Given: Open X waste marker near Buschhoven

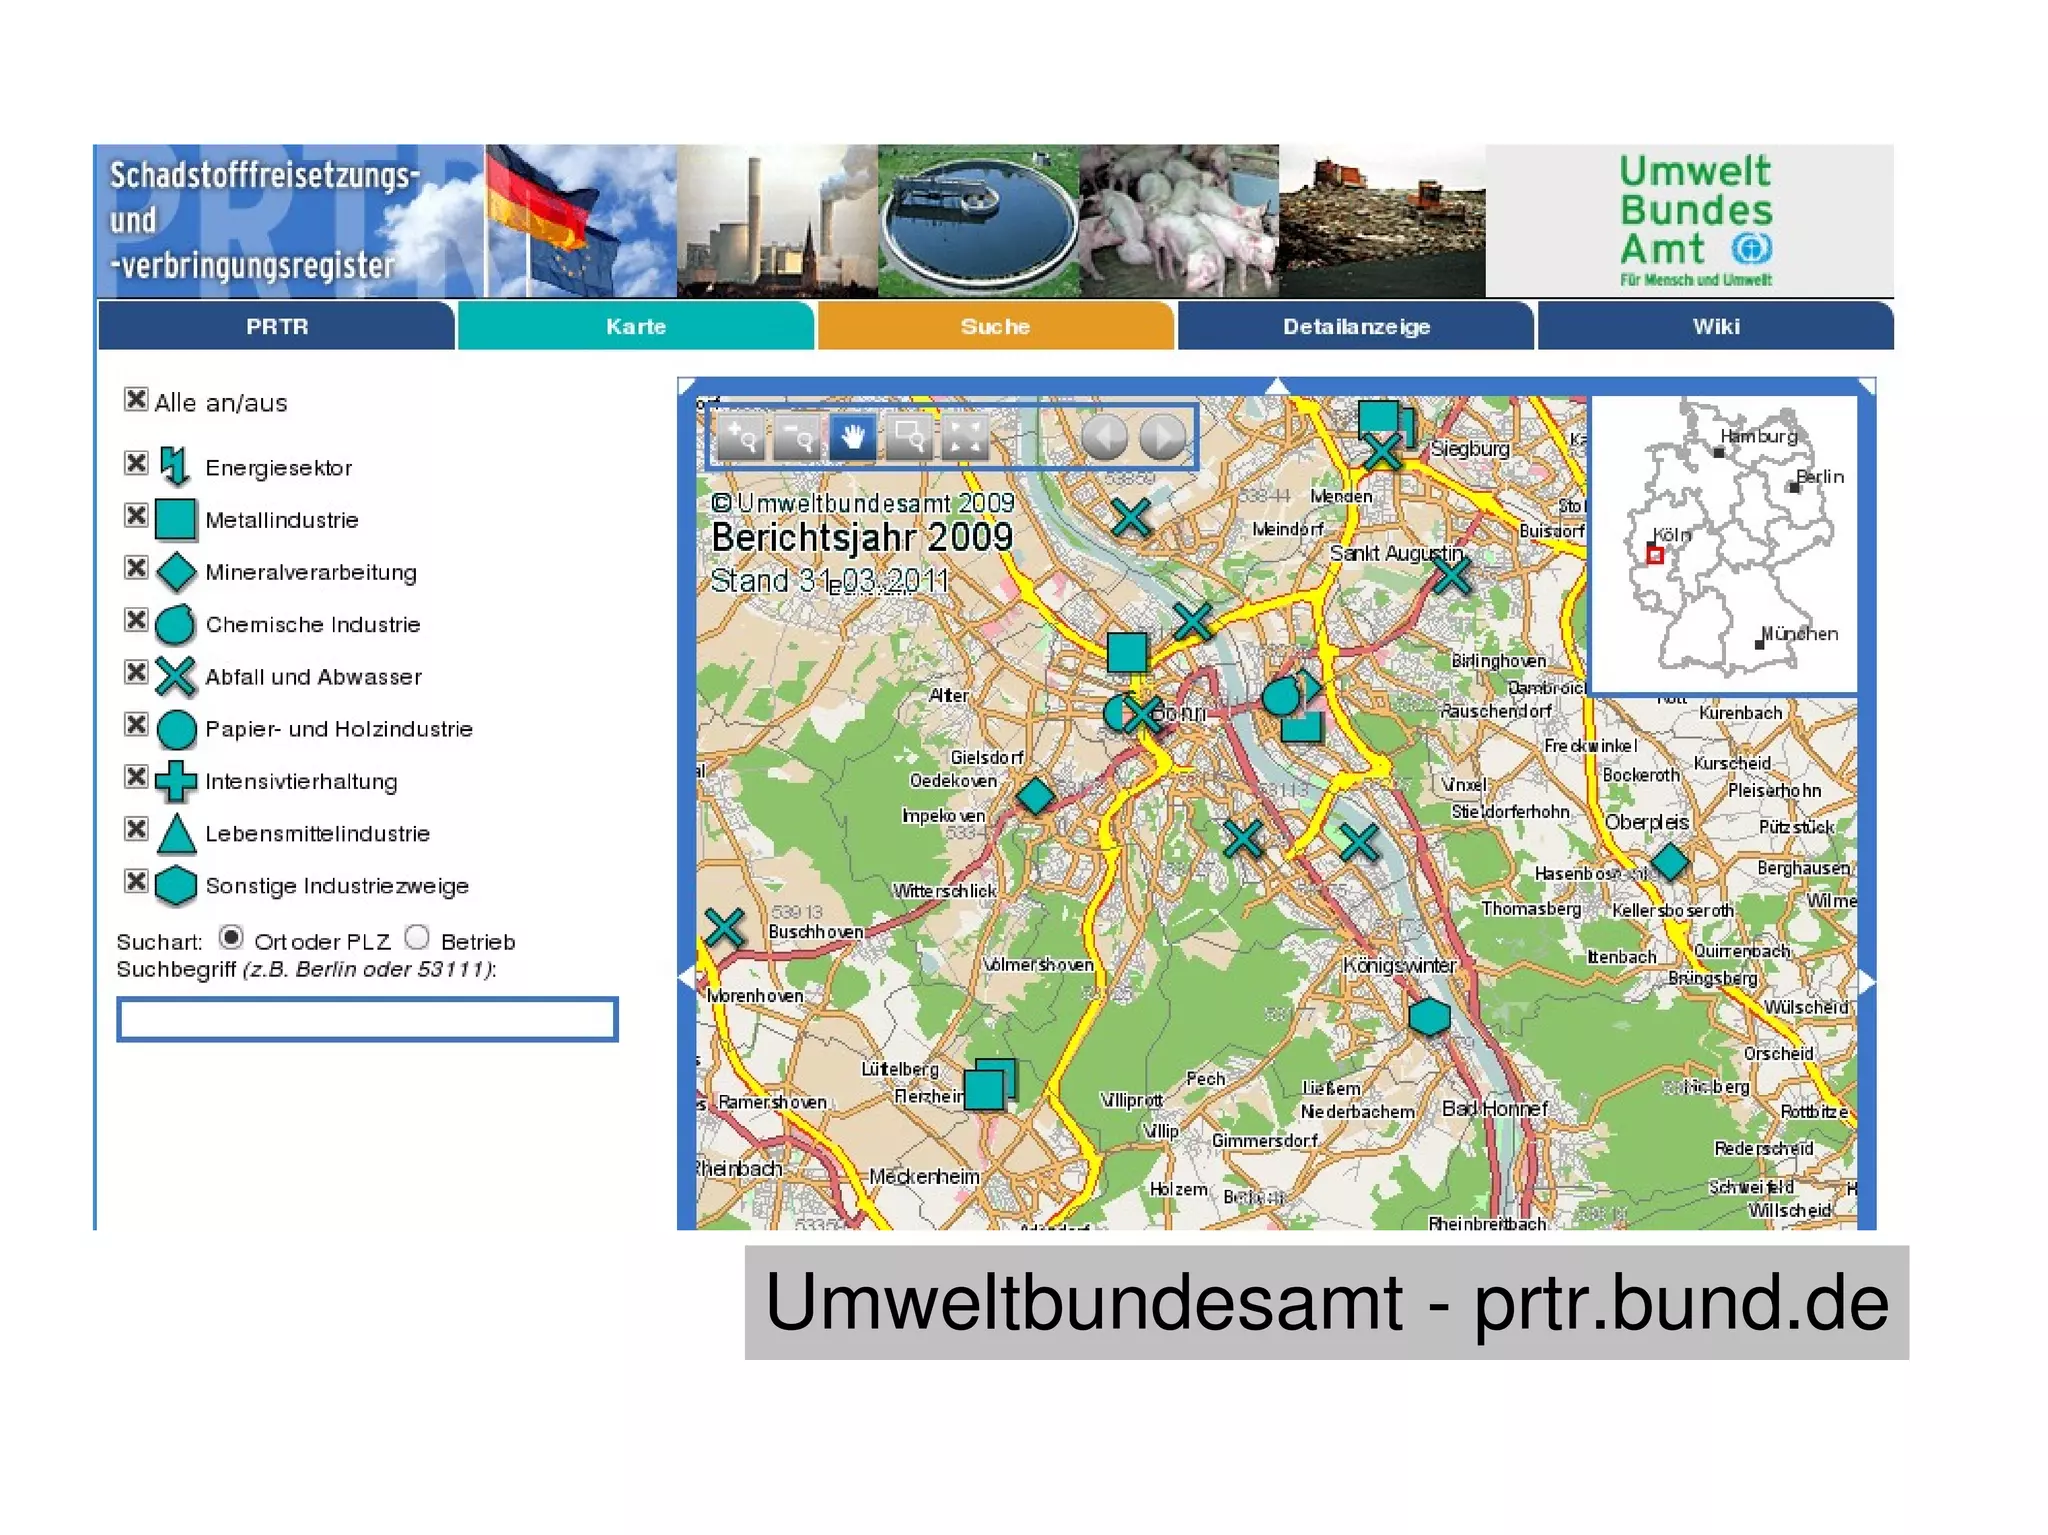Looking at the screenshot, I should [724, 928].
